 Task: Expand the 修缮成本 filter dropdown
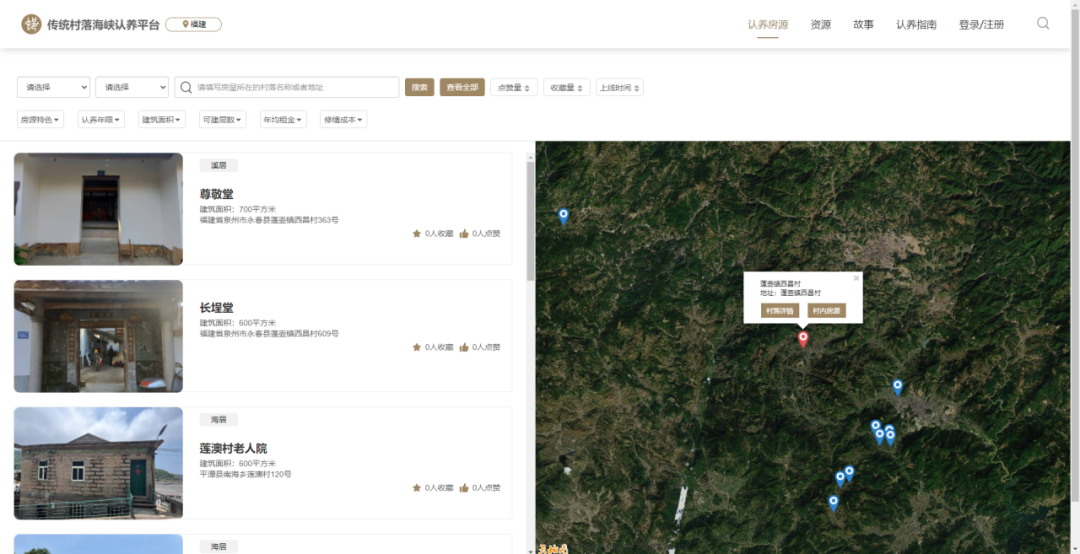[344, 119]
